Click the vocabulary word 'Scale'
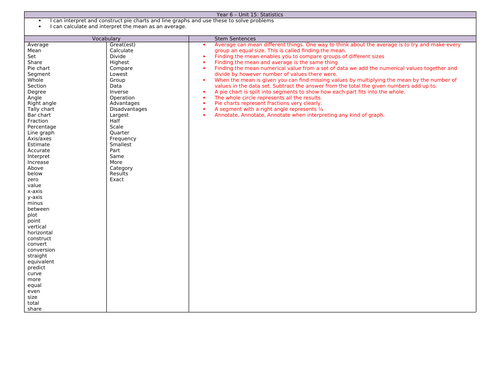 116,127
